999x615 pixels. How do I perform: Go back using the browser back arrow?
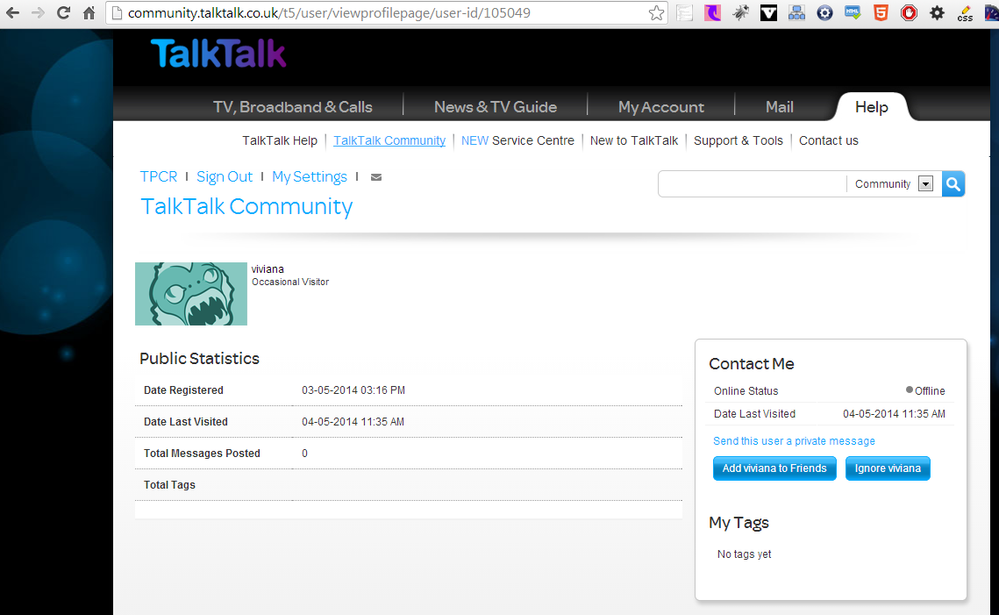pyautogui.click(x=12, y=13)
